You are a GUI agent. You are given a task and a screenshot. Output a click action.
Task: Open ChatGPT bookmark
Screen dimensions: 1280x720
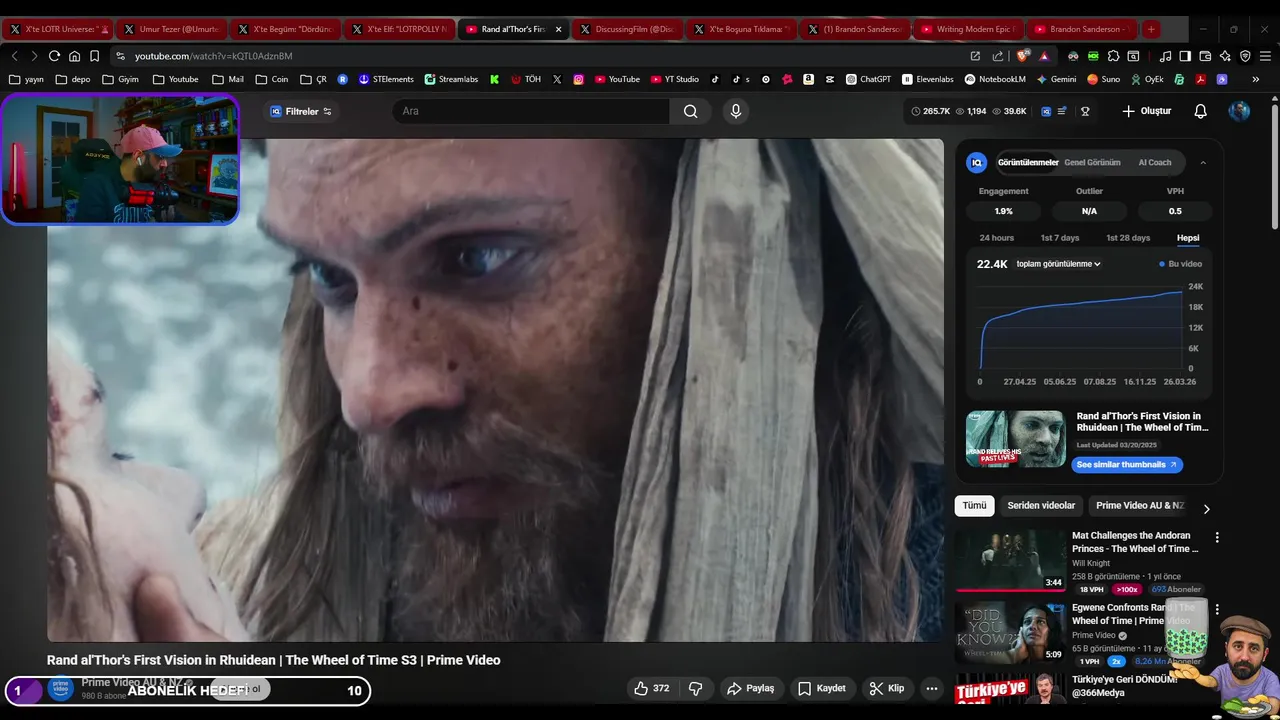tap(868, 79)
